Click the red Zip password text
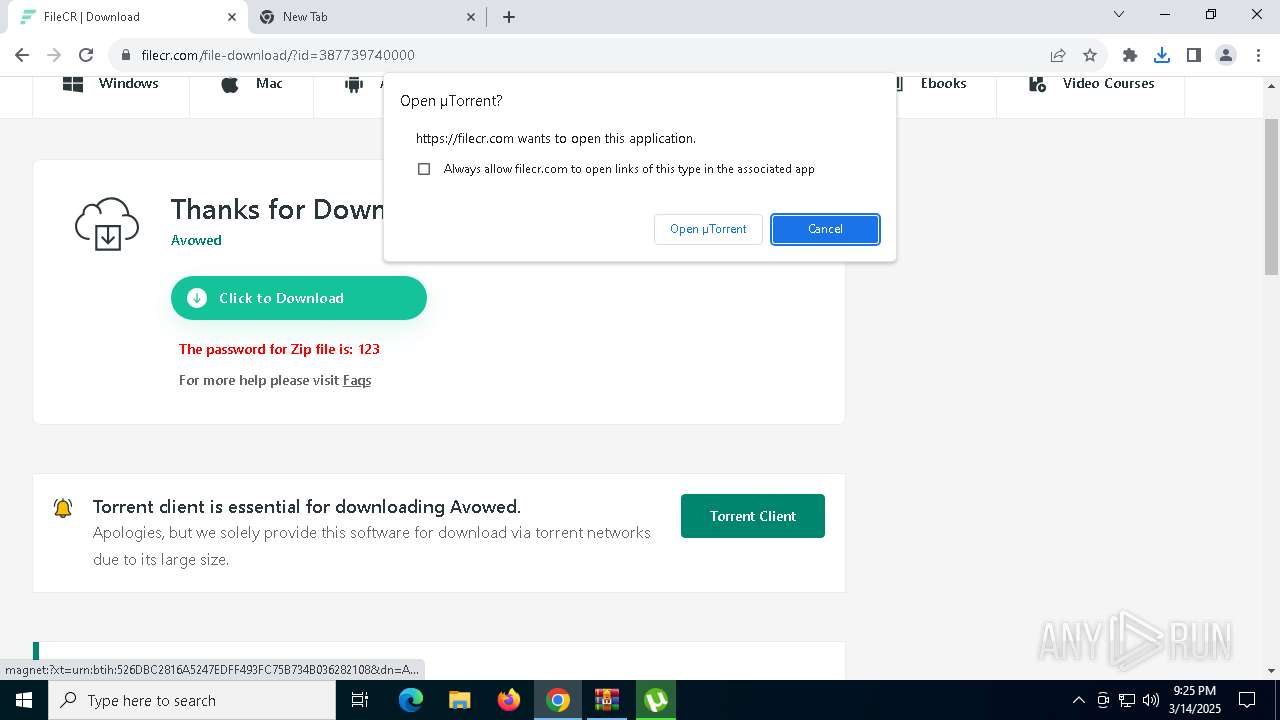Screen dimensions: 1280x720 pyautogui.click(x=279, y=349)
